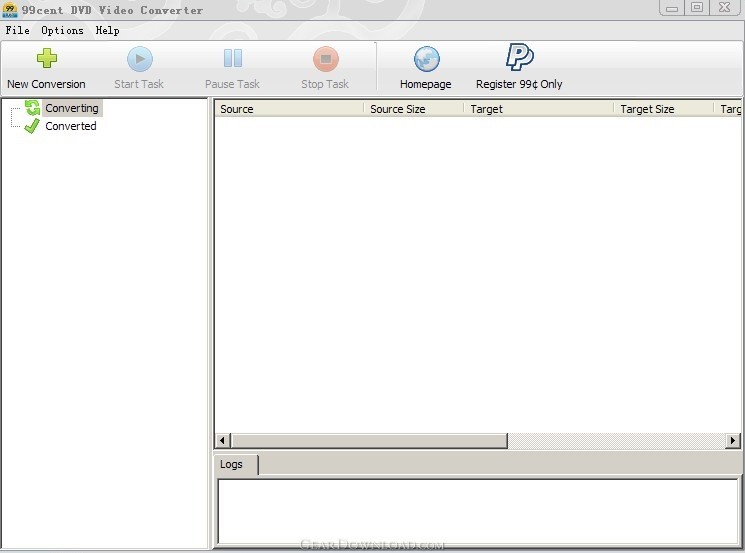This screenshot has height=553, width=745.
Task: Open the Options menu
Action: pos(62,30)
